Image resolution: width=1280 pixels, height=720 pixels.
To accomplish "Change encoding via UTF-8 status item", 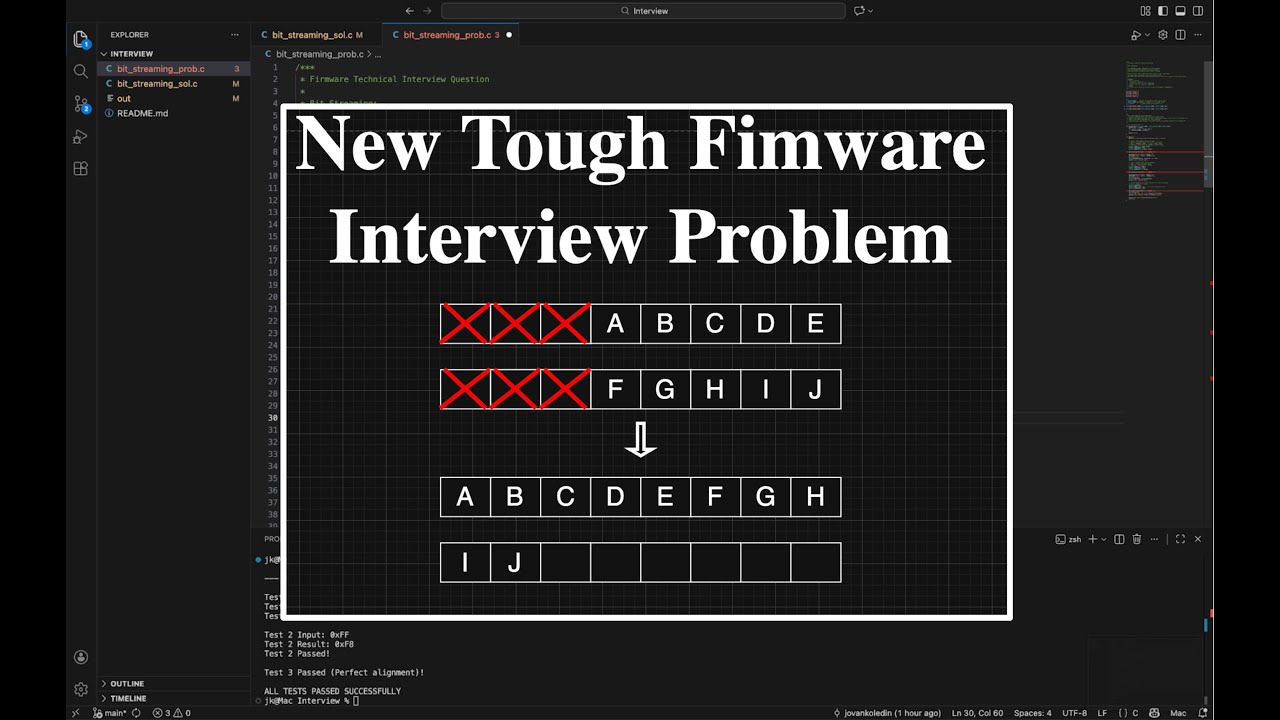I will point(1074,713).
